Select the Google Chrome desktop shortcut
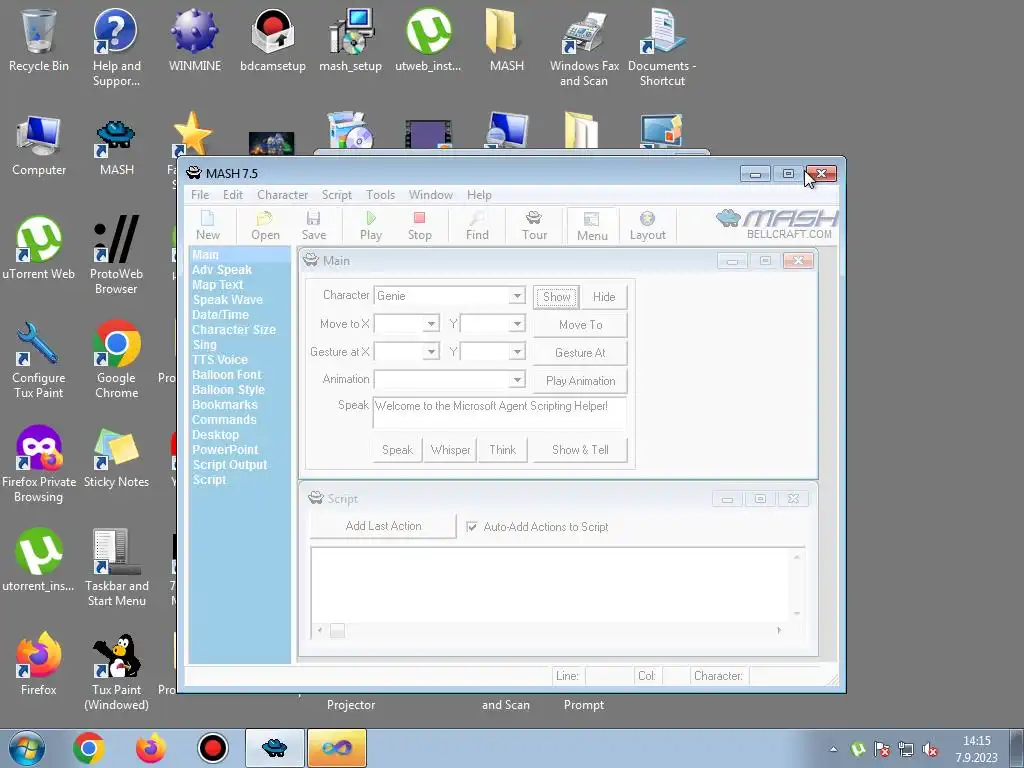1024x768 pixels. (116, 359)
